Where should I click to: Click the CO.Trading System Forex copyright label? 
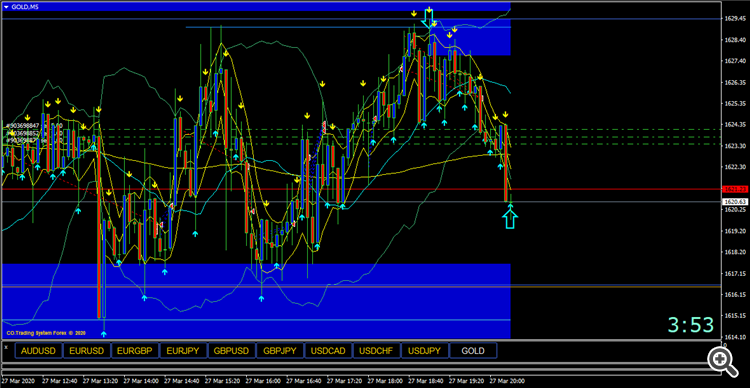click(46, 333)
